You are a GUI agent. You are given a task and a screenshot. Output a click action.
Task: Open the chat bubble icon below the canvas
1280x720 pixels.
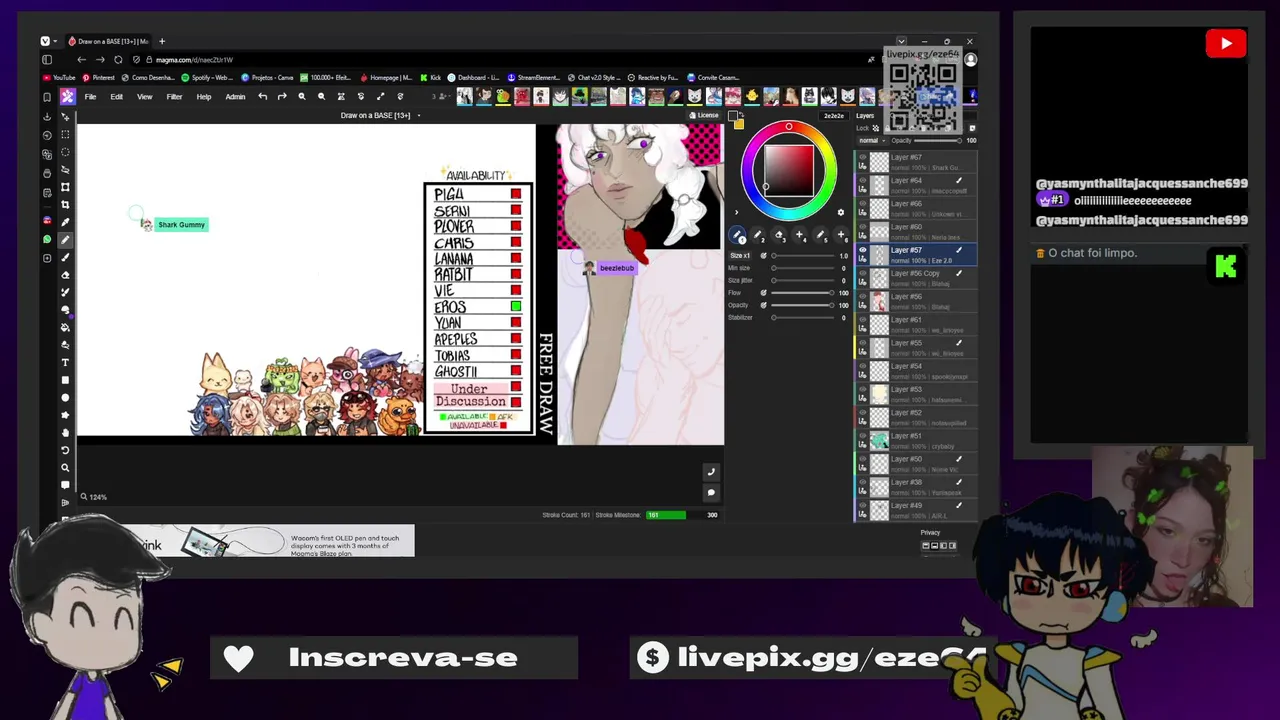point(711,492)
